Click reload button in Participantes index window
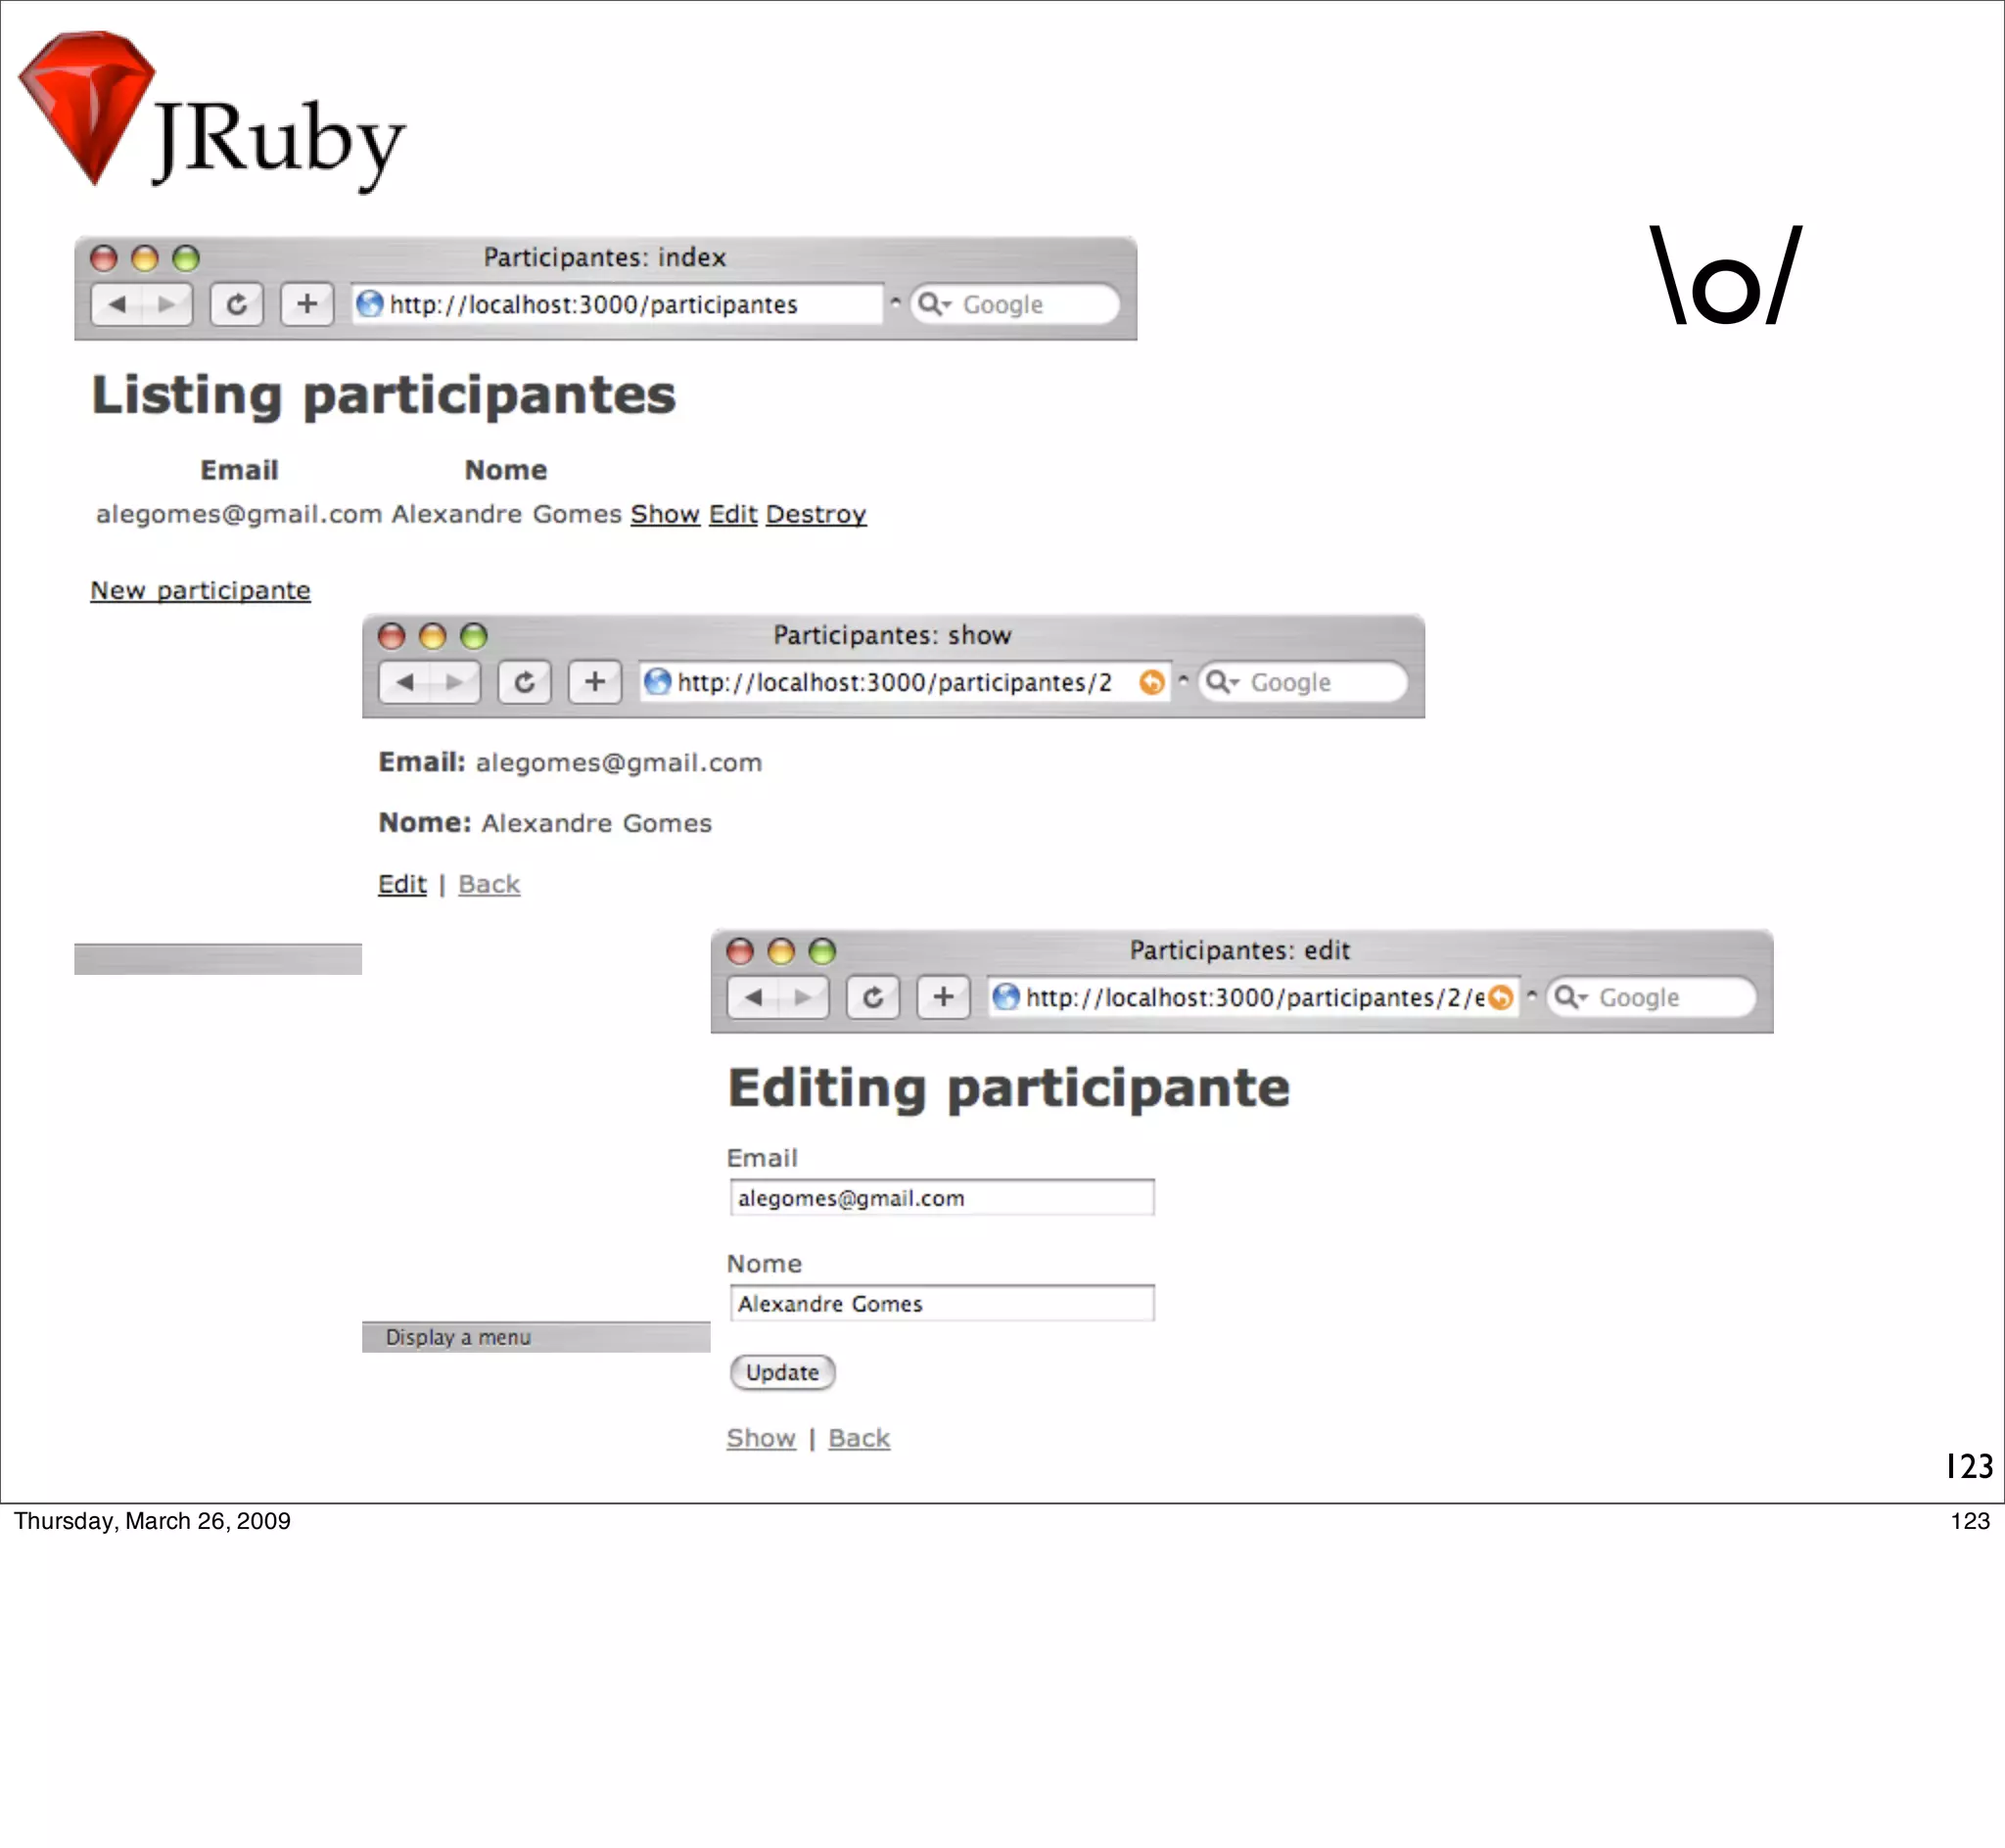This screenshot has height=1848, width=2005. (236, 304)
